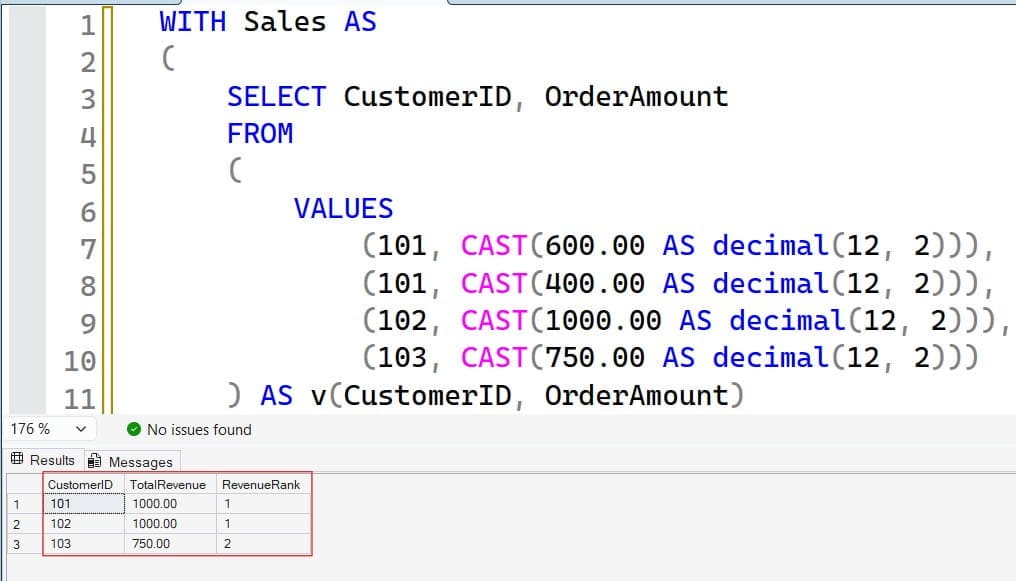
Task: Click RevenueRank cell for customer 101
Action: [x=263, y=503]
